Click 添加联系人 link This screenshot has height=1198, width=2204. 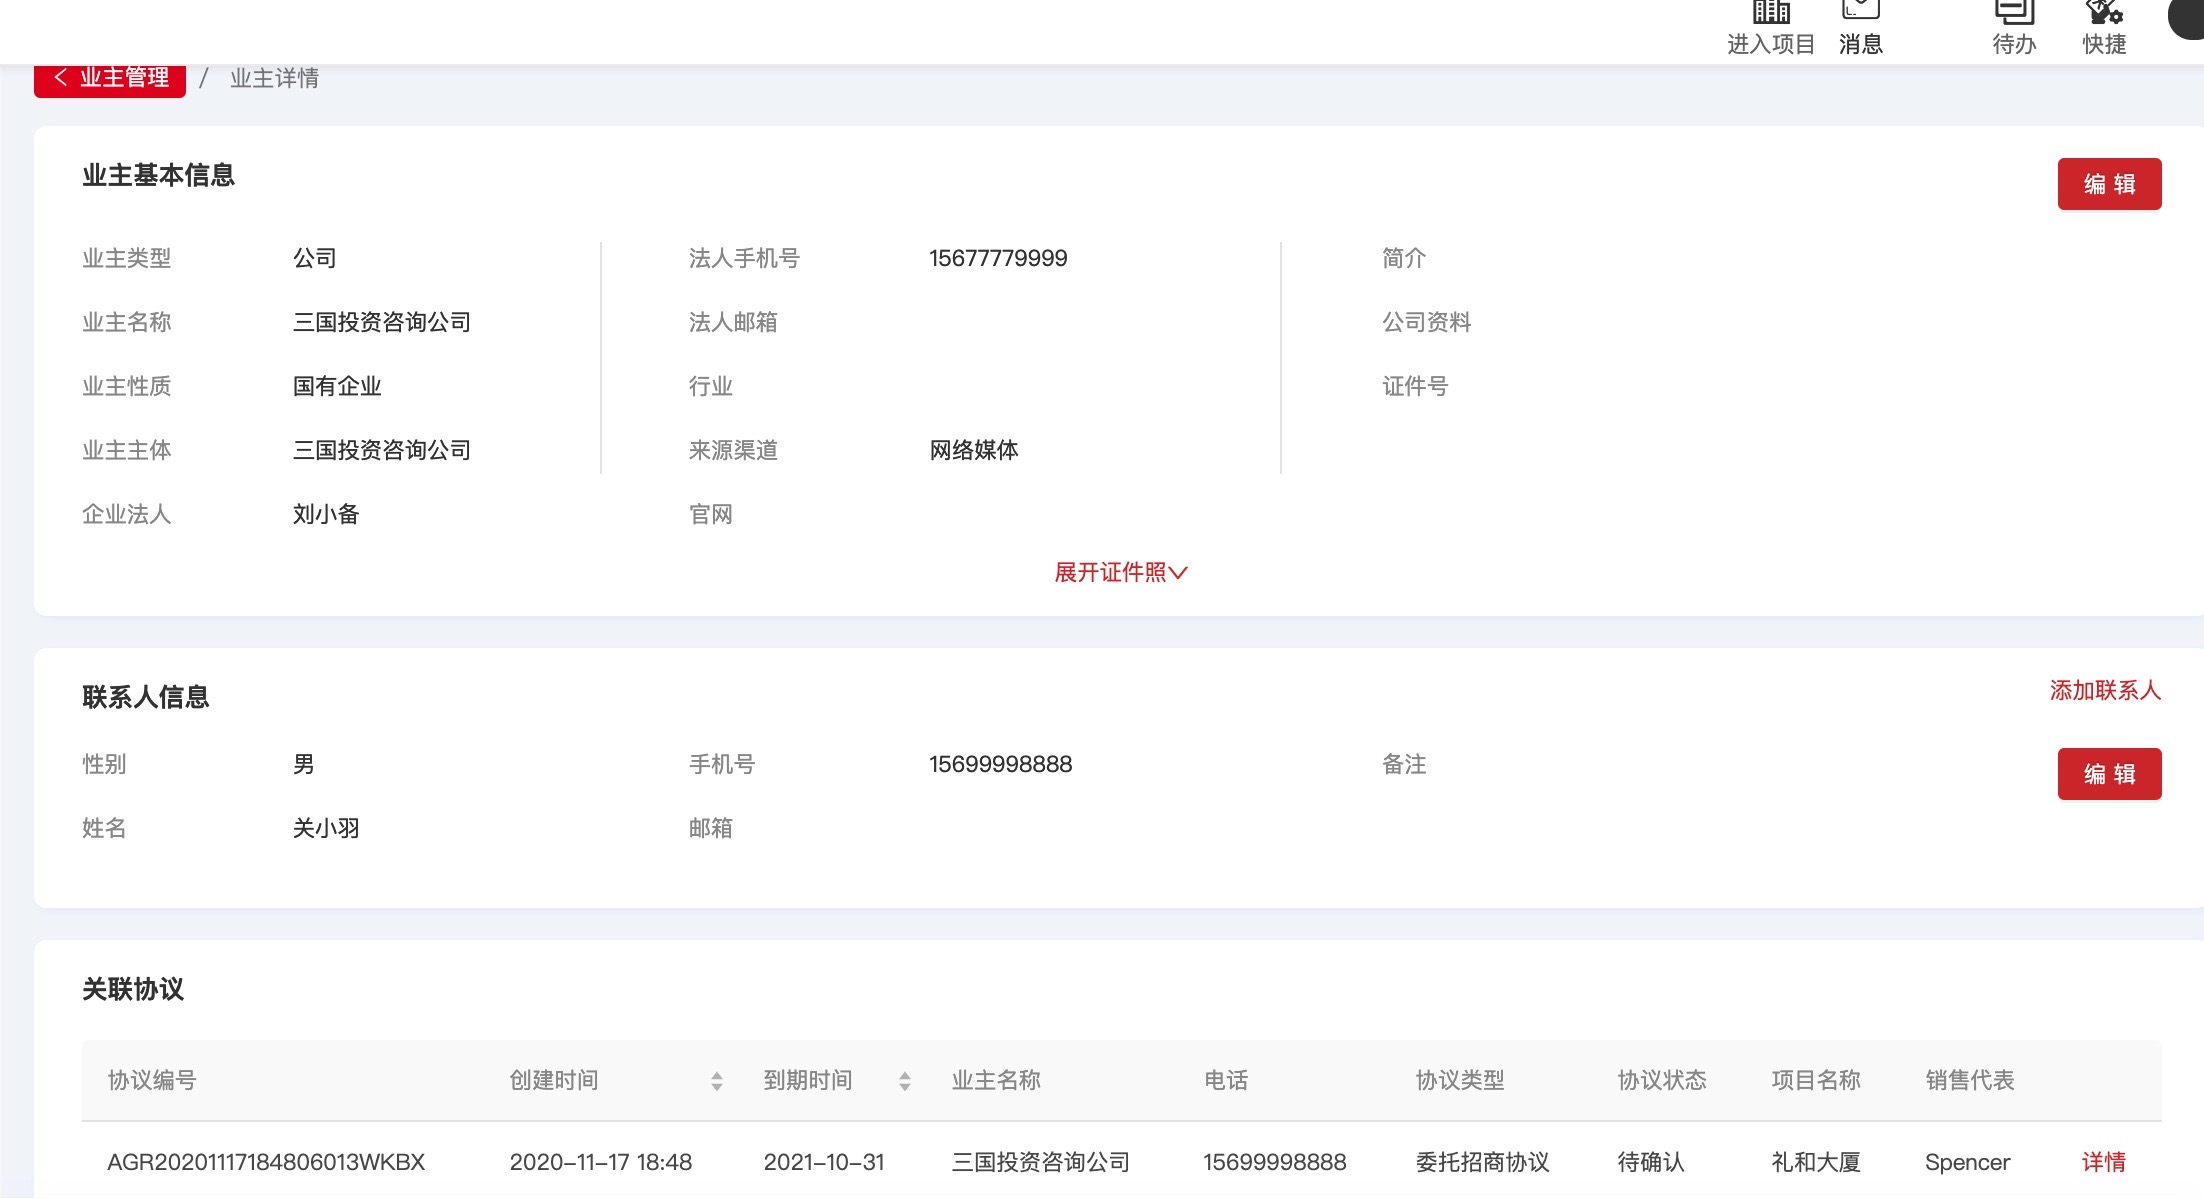click(2104, 690)
